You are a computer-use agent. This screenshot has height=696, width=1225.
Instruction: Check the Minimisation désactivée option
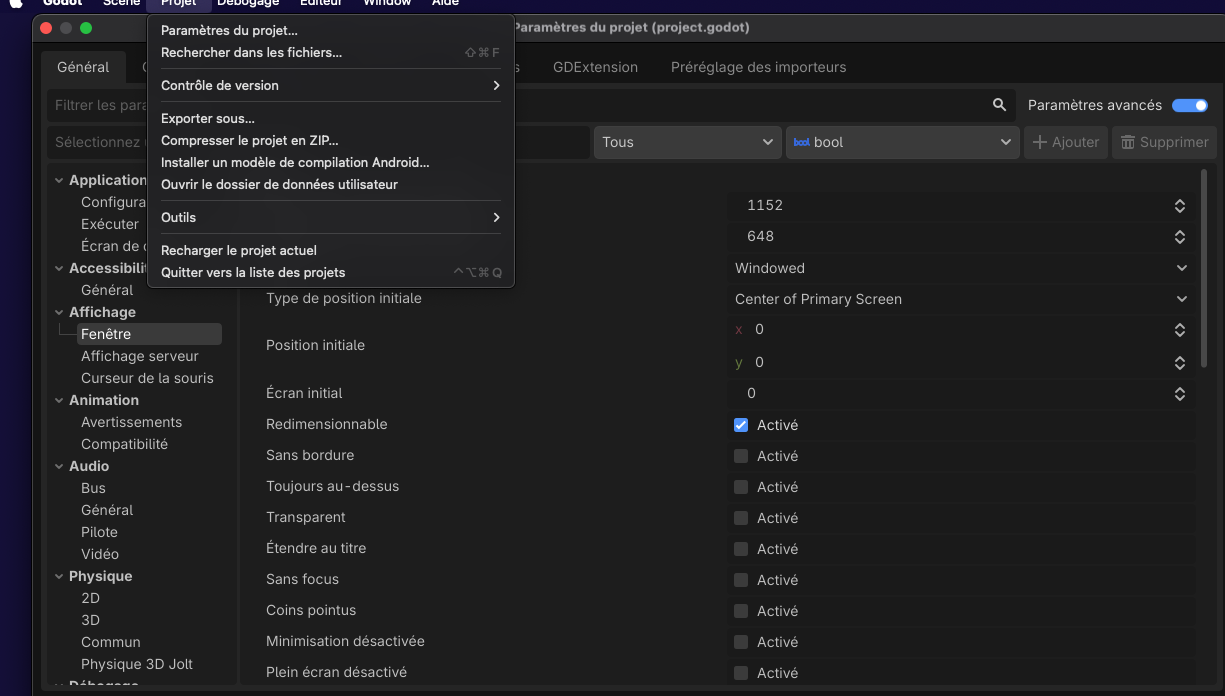tap(741, 642)
